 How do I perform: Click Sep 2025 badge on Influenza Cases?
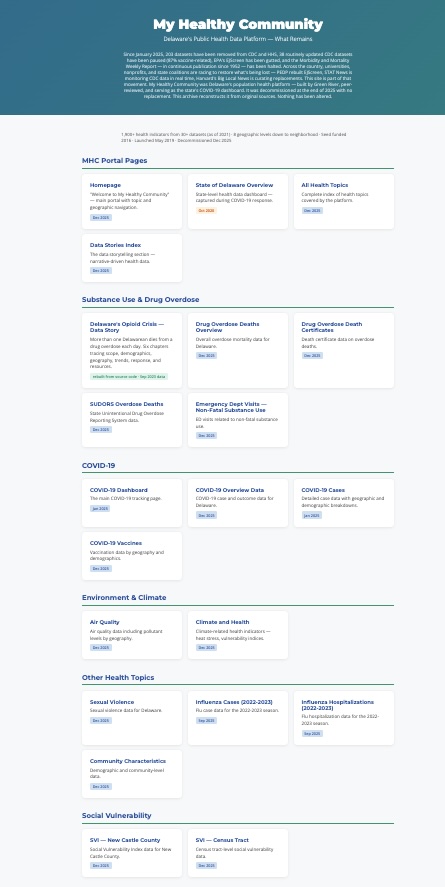[206, 721]
